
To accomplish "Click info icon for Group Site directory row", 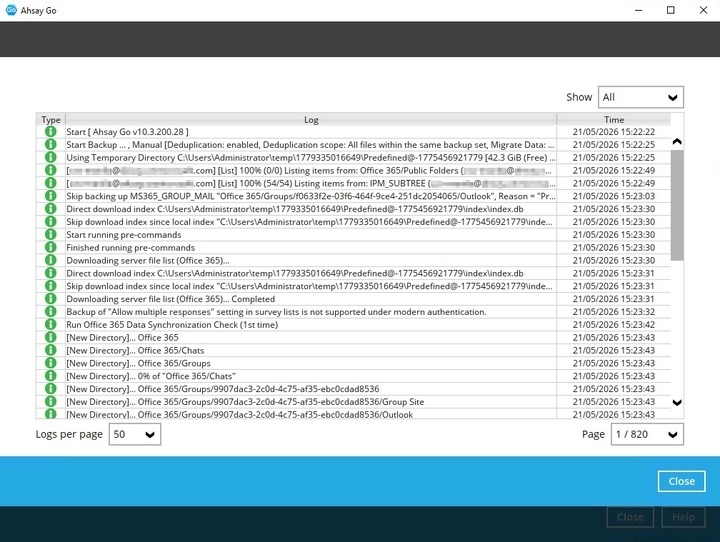I will 51,402.
